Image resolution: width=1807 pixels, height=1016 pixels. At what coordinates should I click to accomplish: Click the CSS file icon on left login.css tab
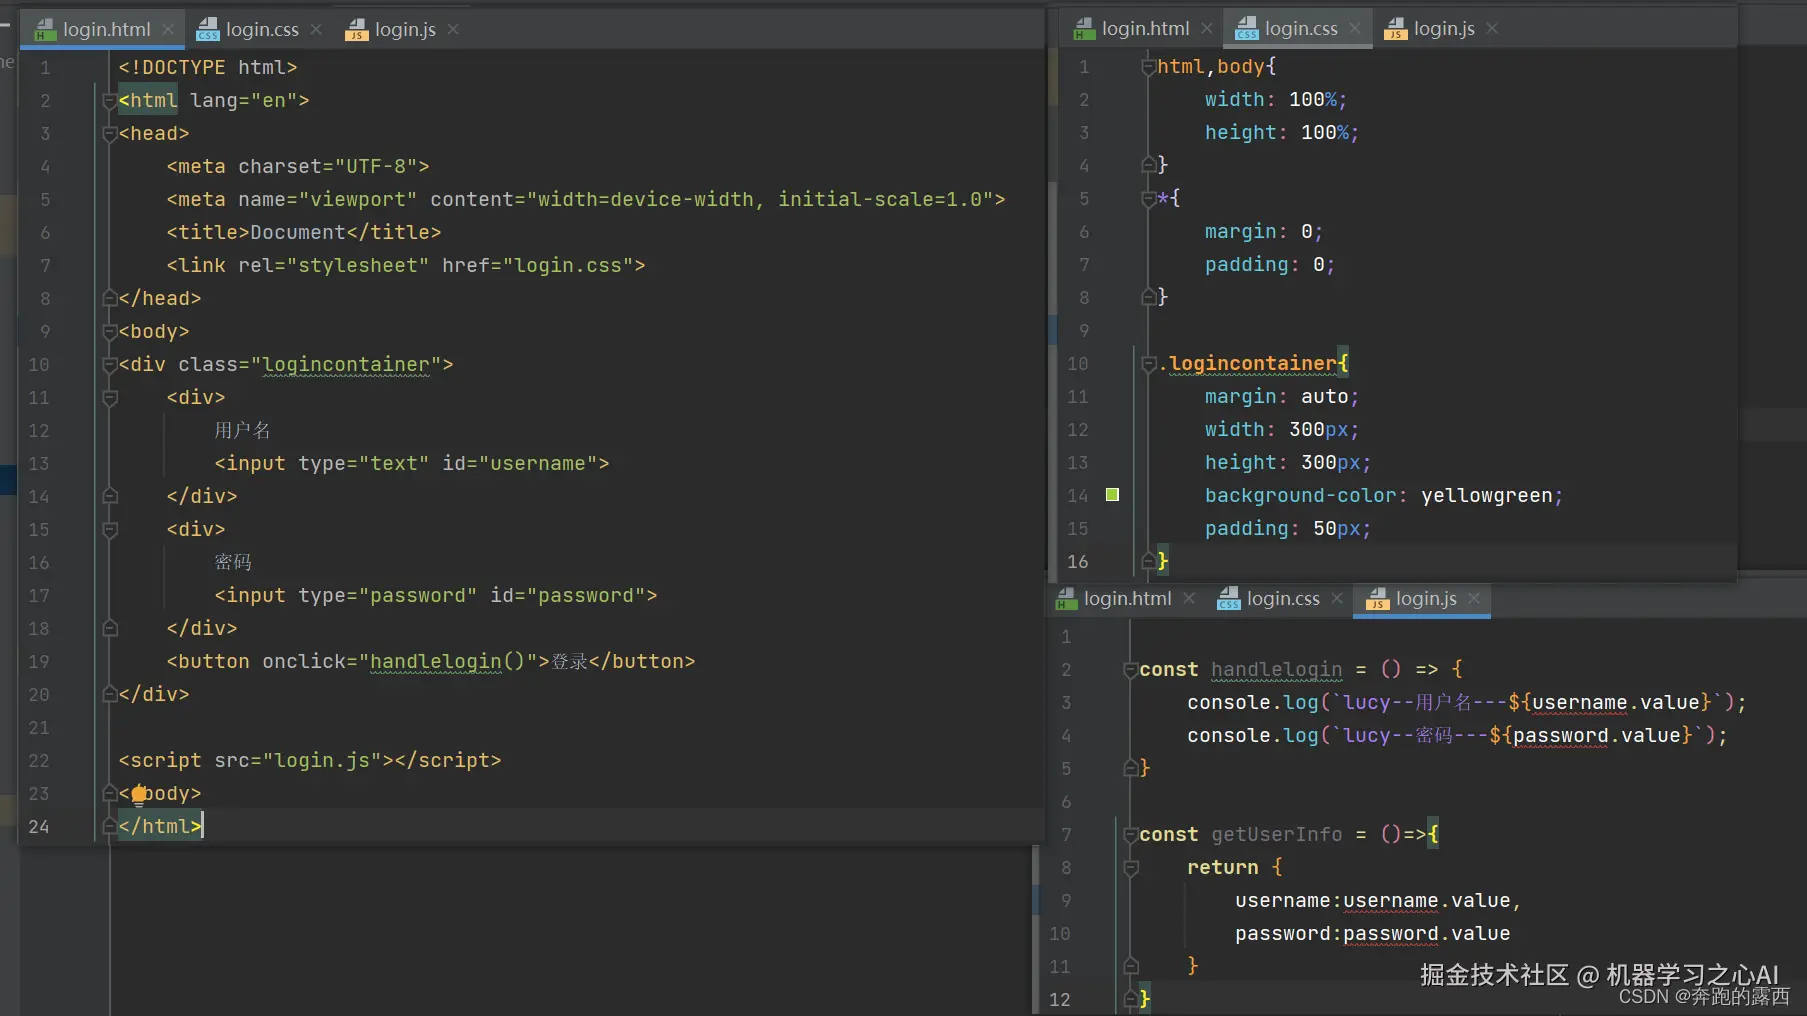pyautogui.click(x=207, y=30)
